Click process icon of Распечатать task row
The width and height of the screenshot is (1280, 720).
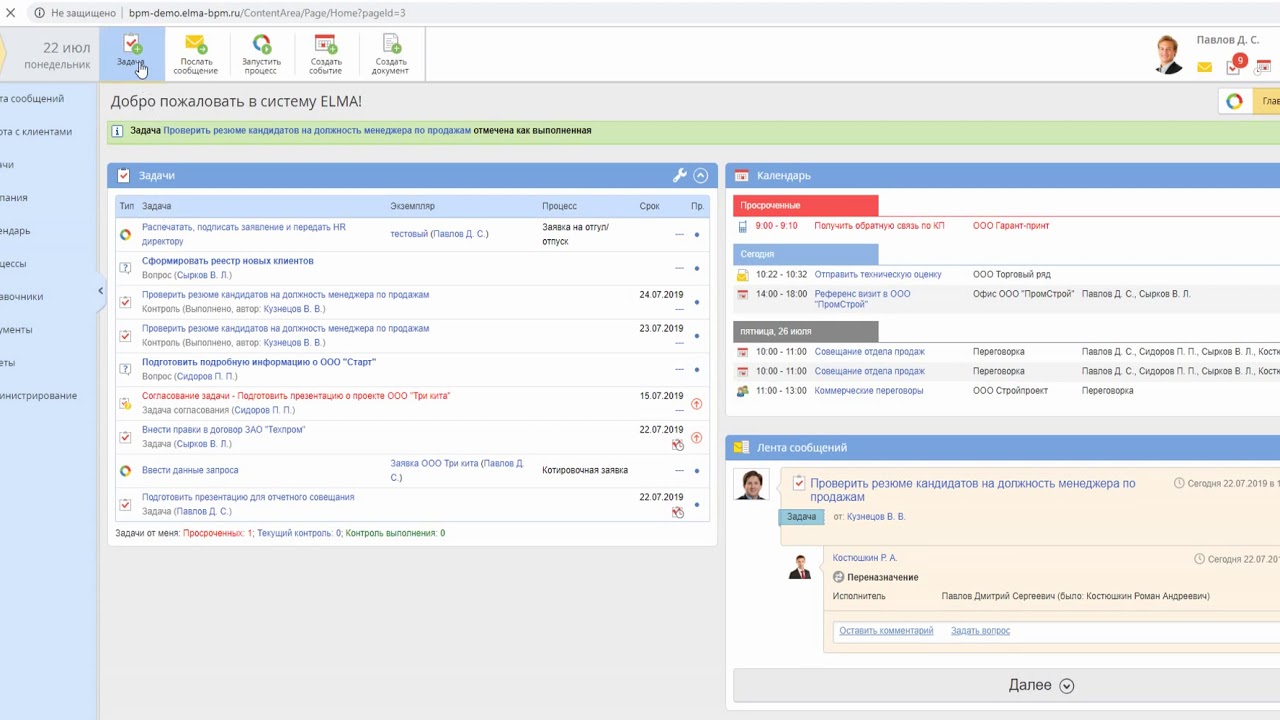point(125,235)
